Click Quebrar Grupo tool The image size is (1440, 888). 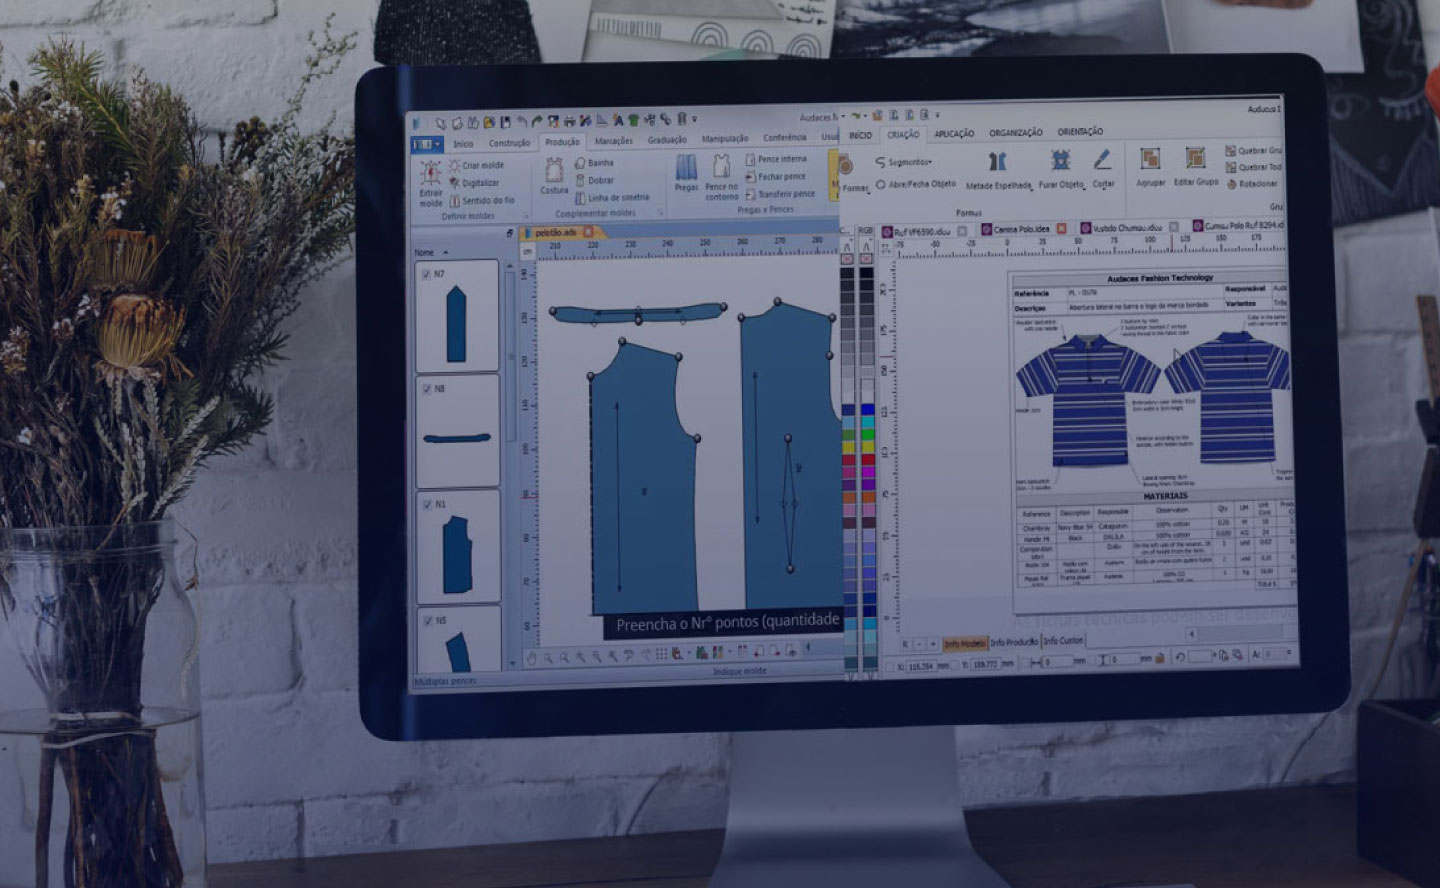(x=1254, y=151)
